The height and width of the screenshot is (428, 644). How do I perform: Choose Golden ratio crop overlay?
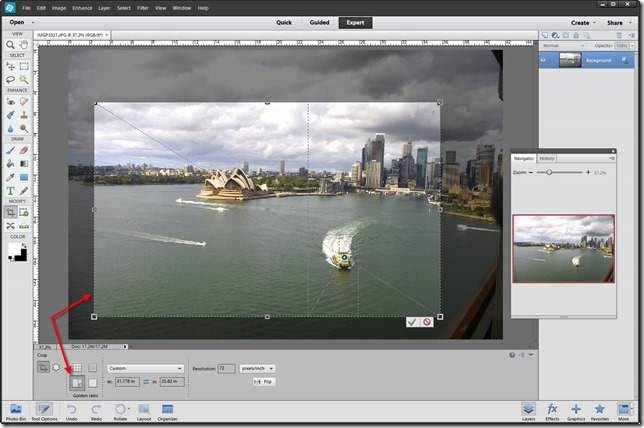click(77, 383)
